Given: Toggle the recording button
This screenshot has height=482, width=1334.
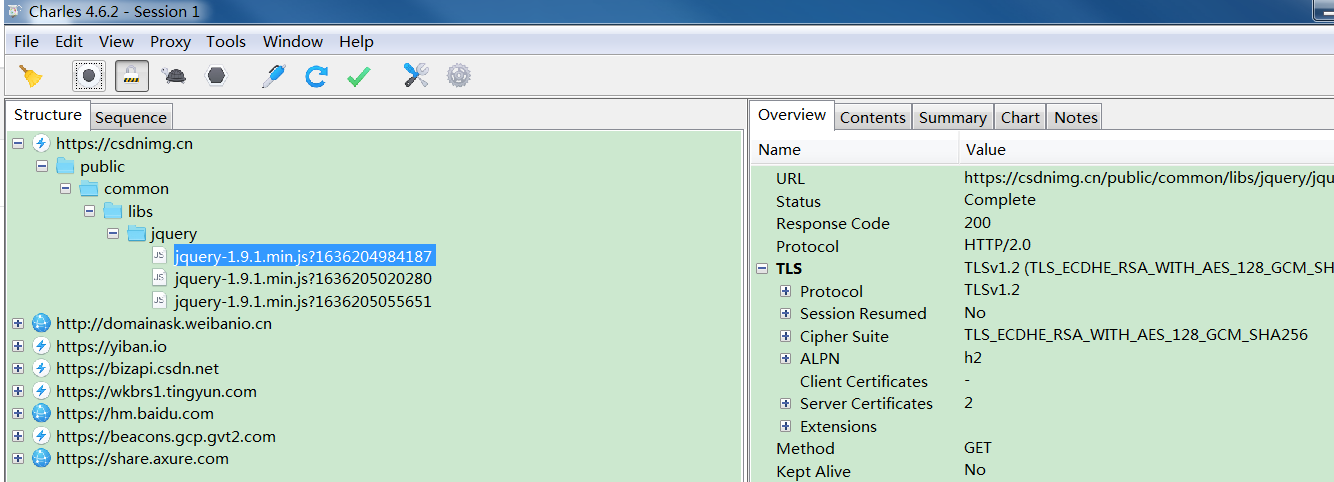Looking at the screenshot, I should click(89, 76).
